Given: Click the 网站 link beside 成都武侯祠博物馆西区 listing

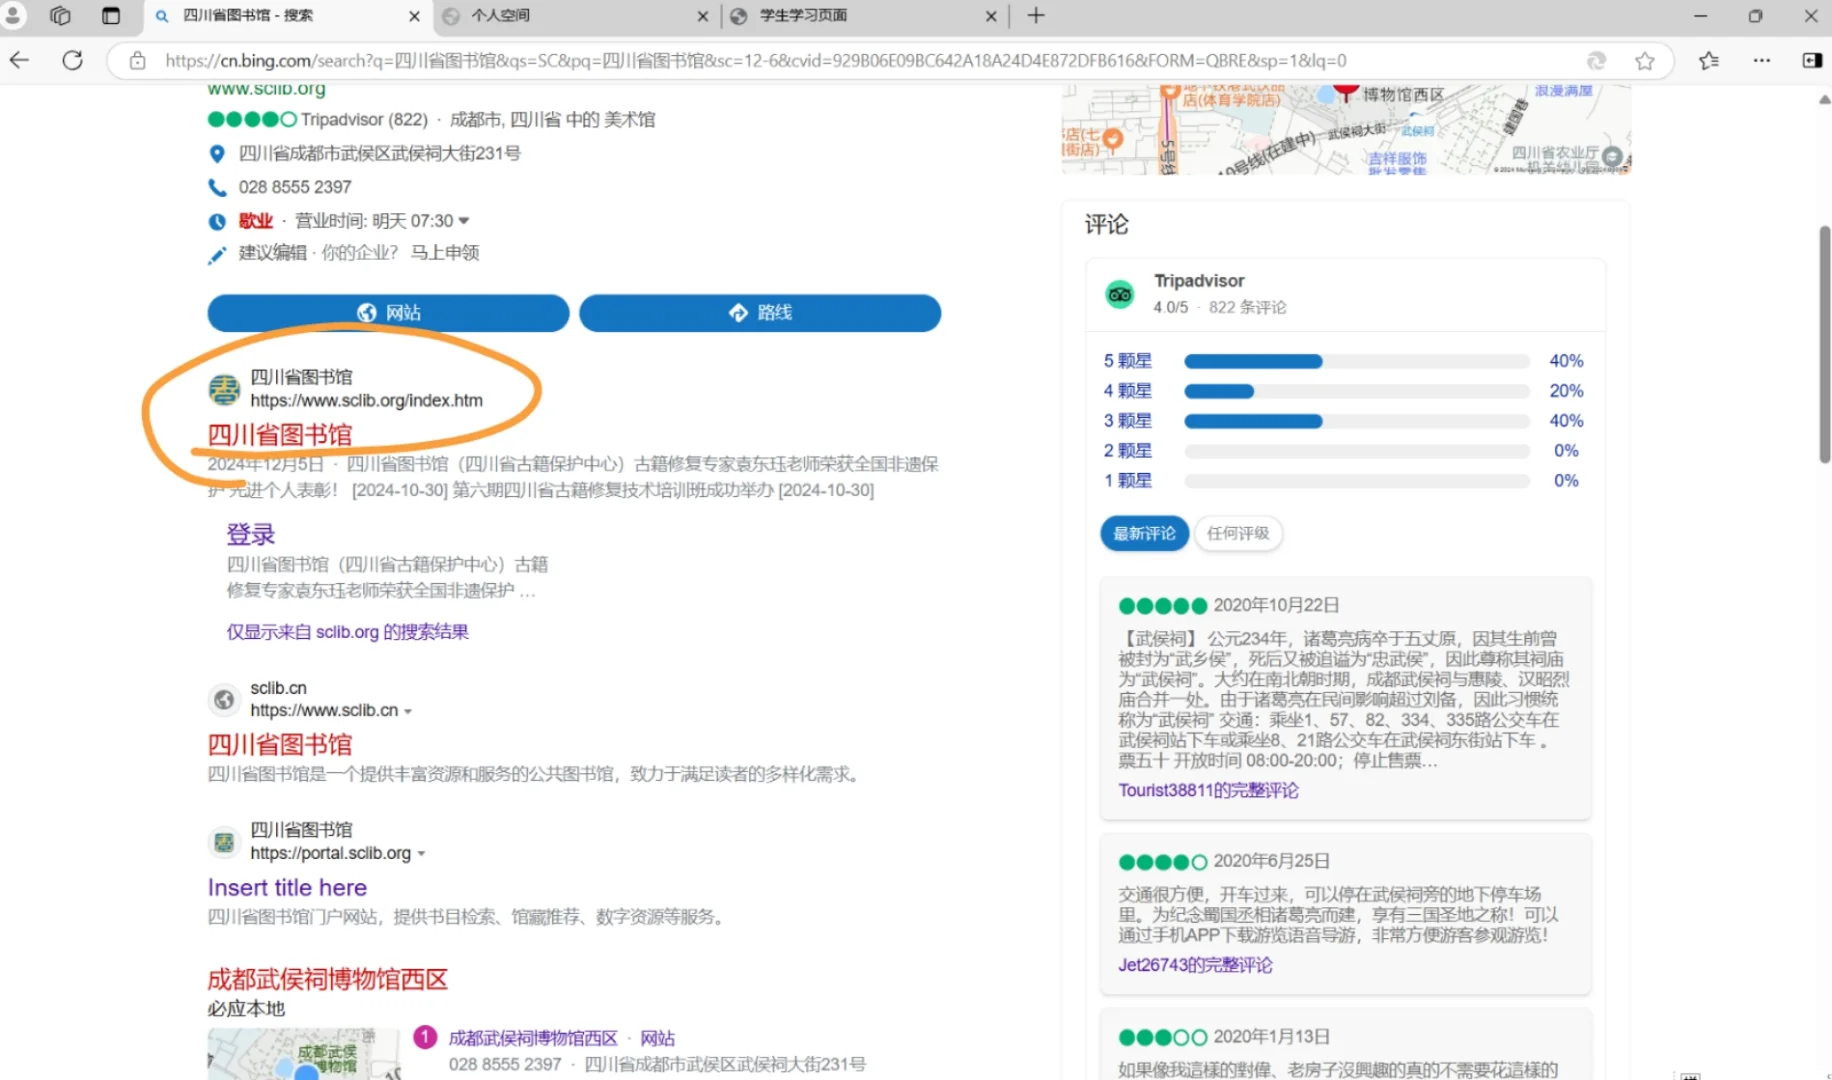Looking at the screenshot, I should click(658, 1038).
